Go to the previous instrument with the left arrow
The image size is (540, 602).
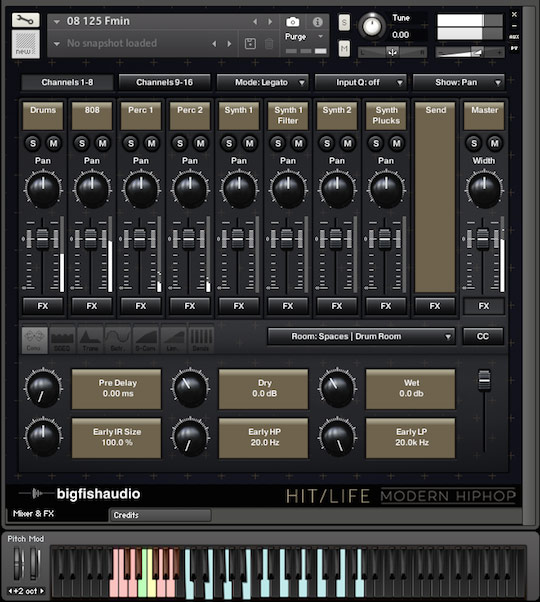255,22
